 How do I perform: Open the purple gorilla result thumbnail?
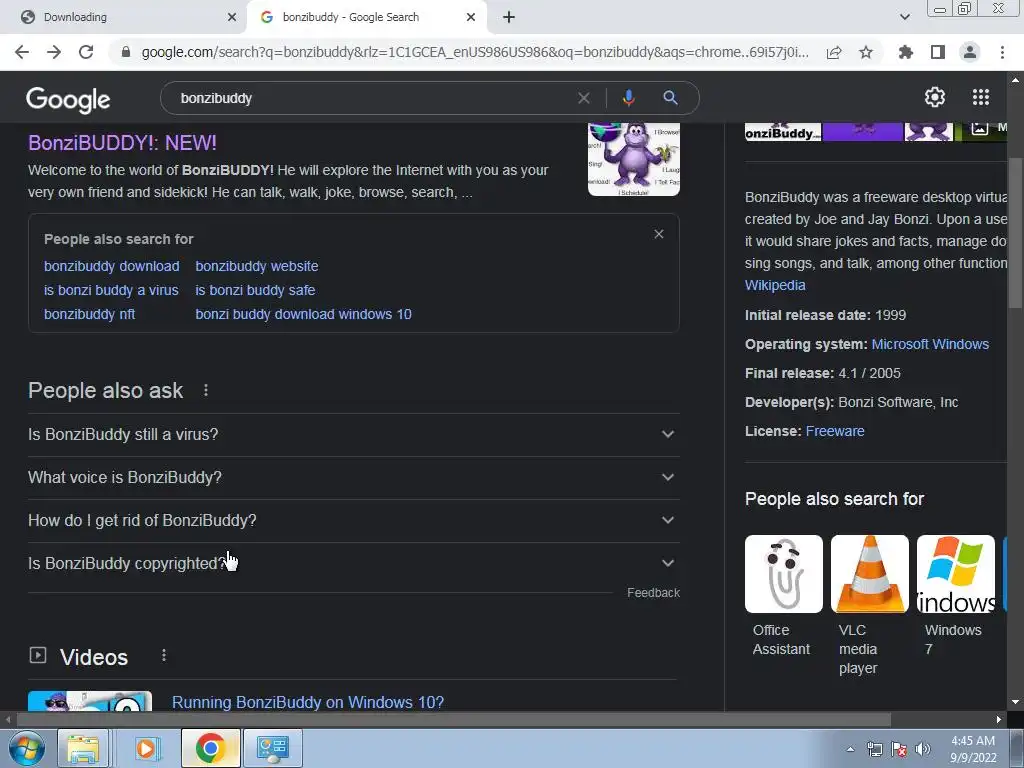633,159
